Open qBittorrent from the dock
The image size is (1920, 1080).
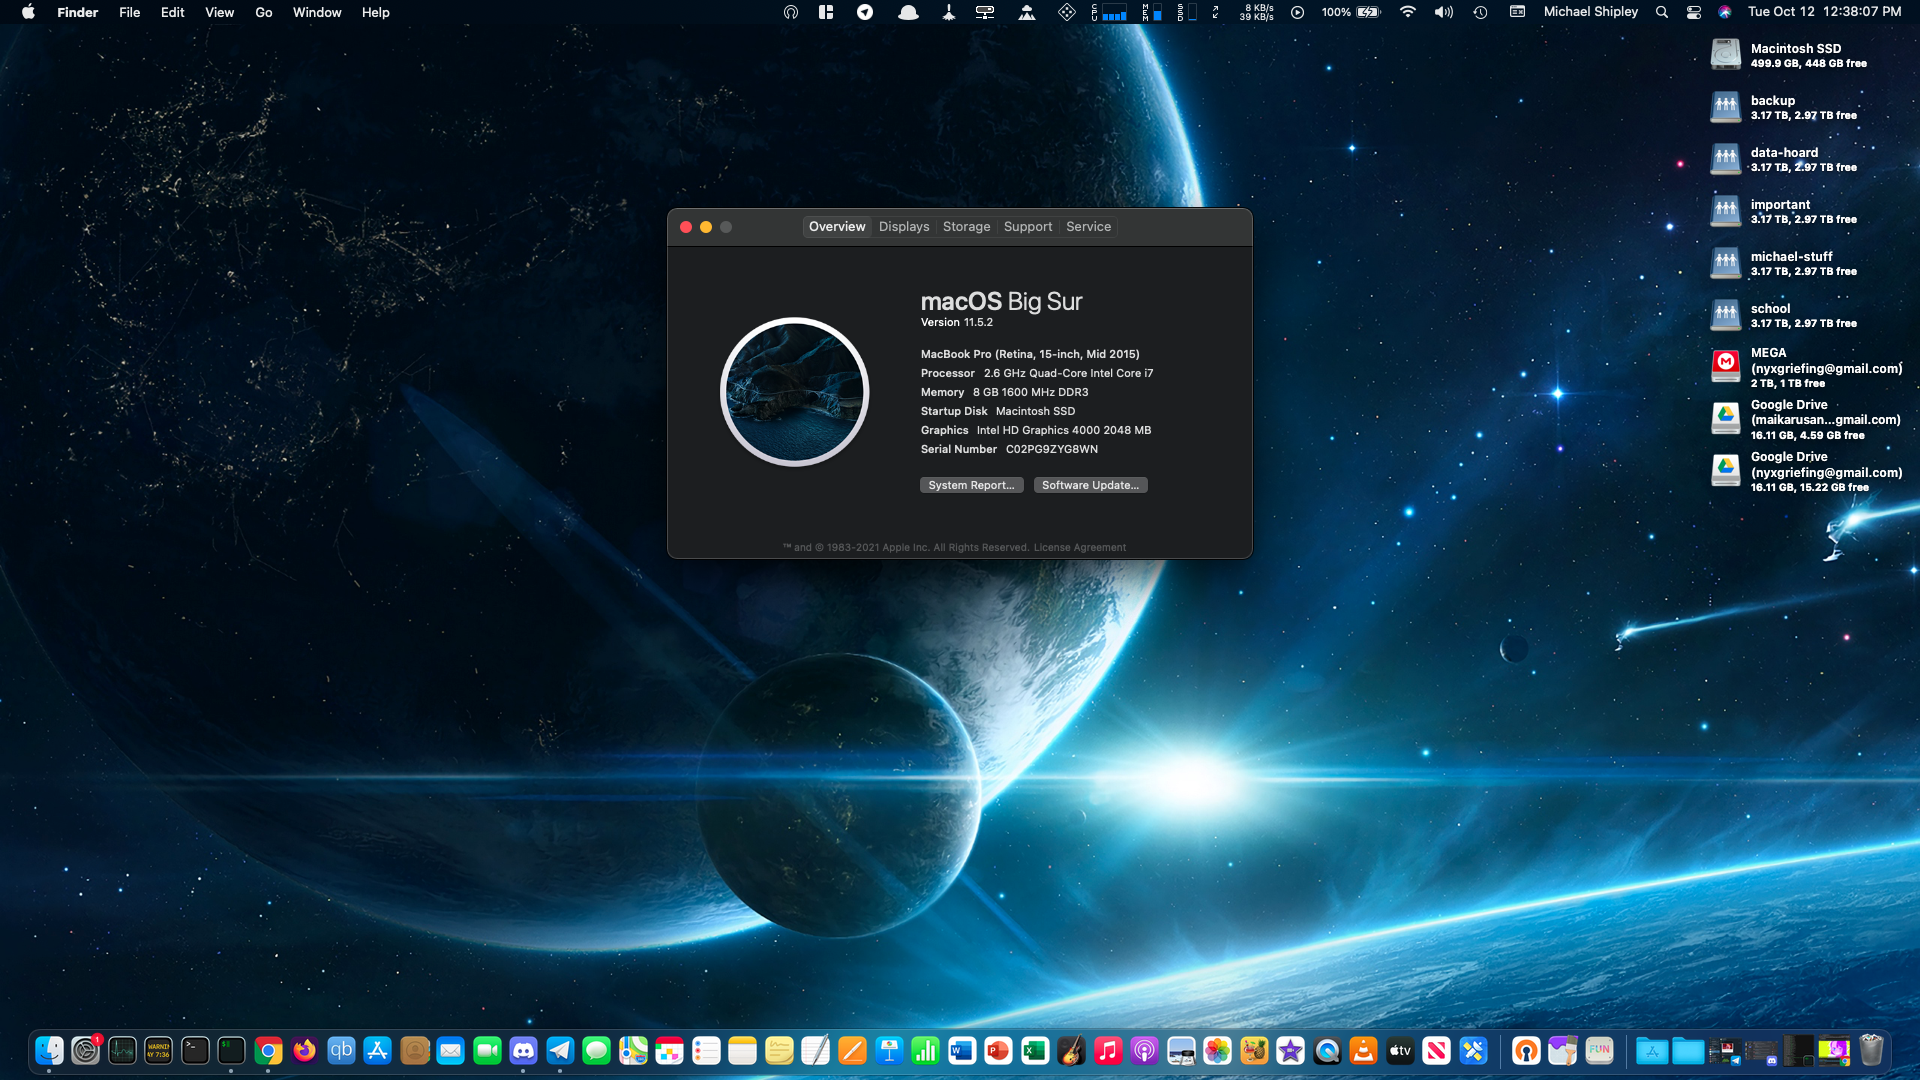click(341, 1050)
